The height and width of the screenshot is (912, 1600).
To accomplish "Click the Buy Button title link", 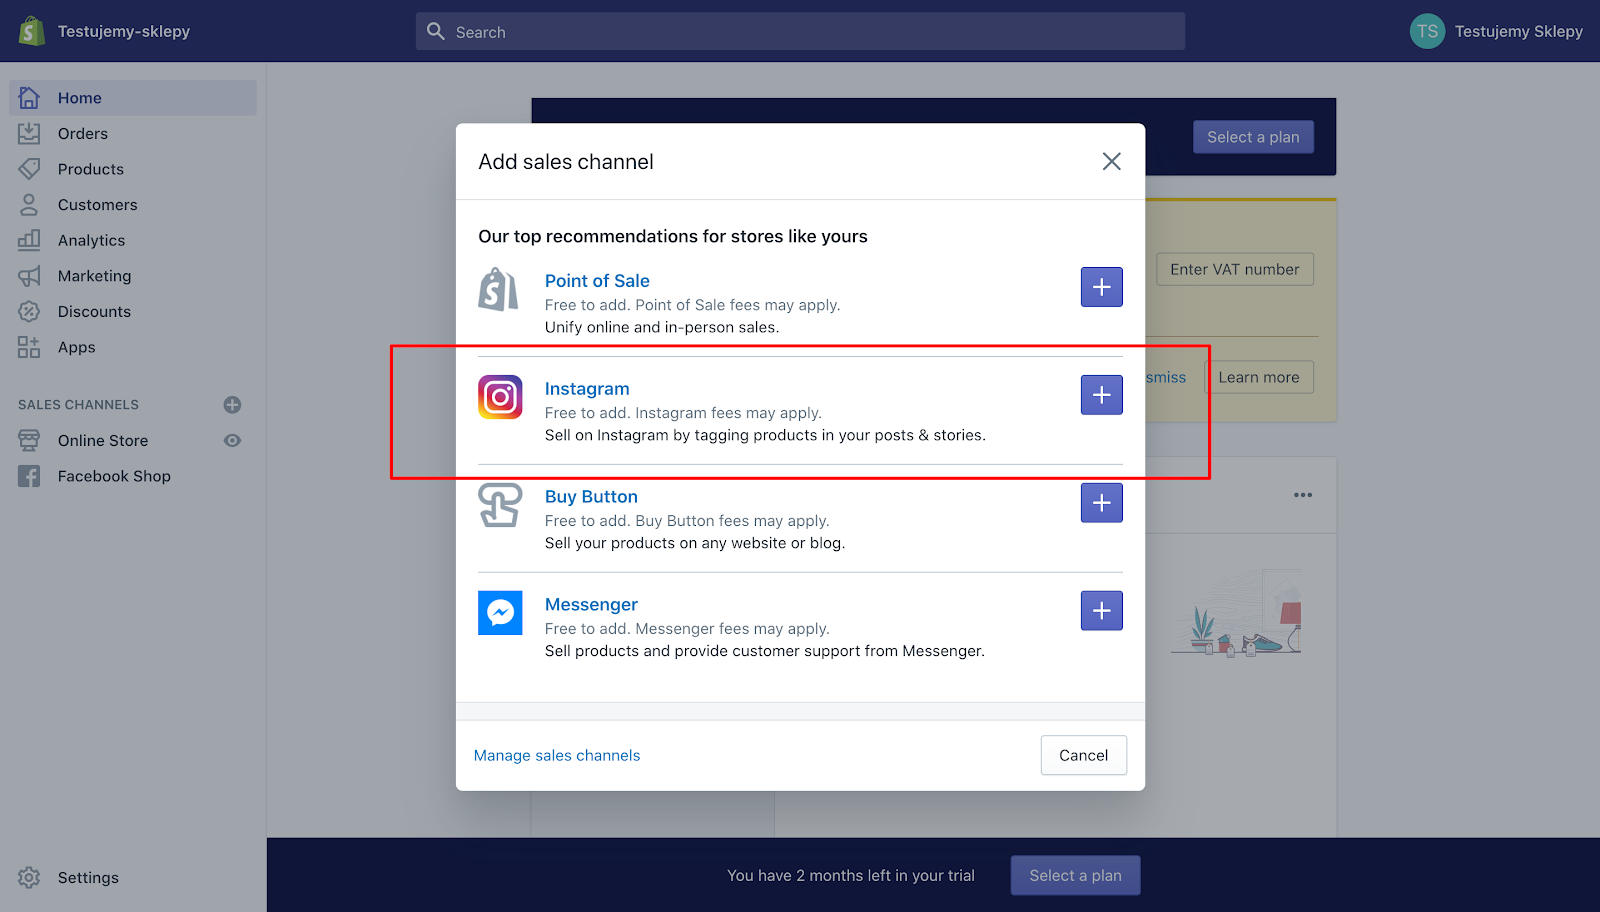I will coord(591,497).
